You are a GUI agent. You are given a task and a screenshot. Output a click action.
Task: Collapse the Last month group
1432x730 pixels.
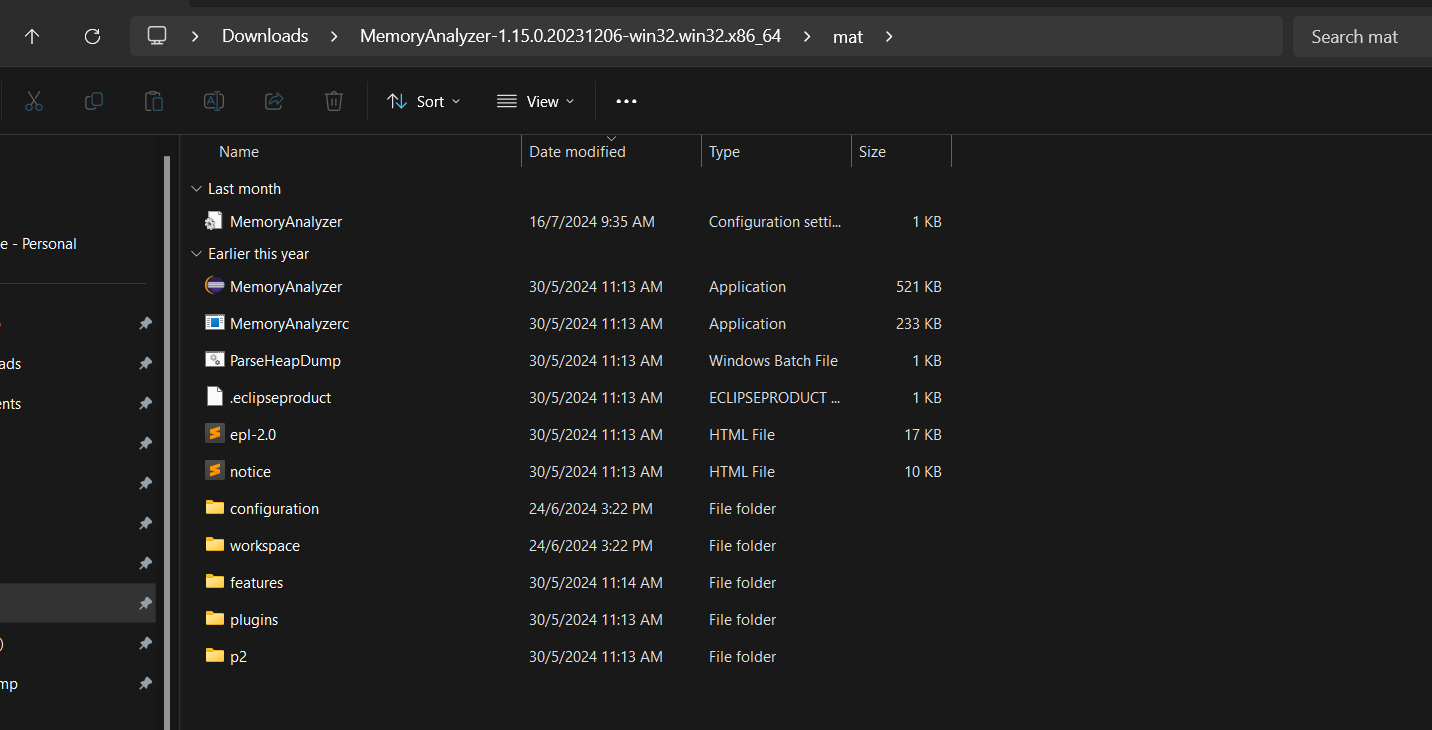pyautogui.click(x=196, y=189)
